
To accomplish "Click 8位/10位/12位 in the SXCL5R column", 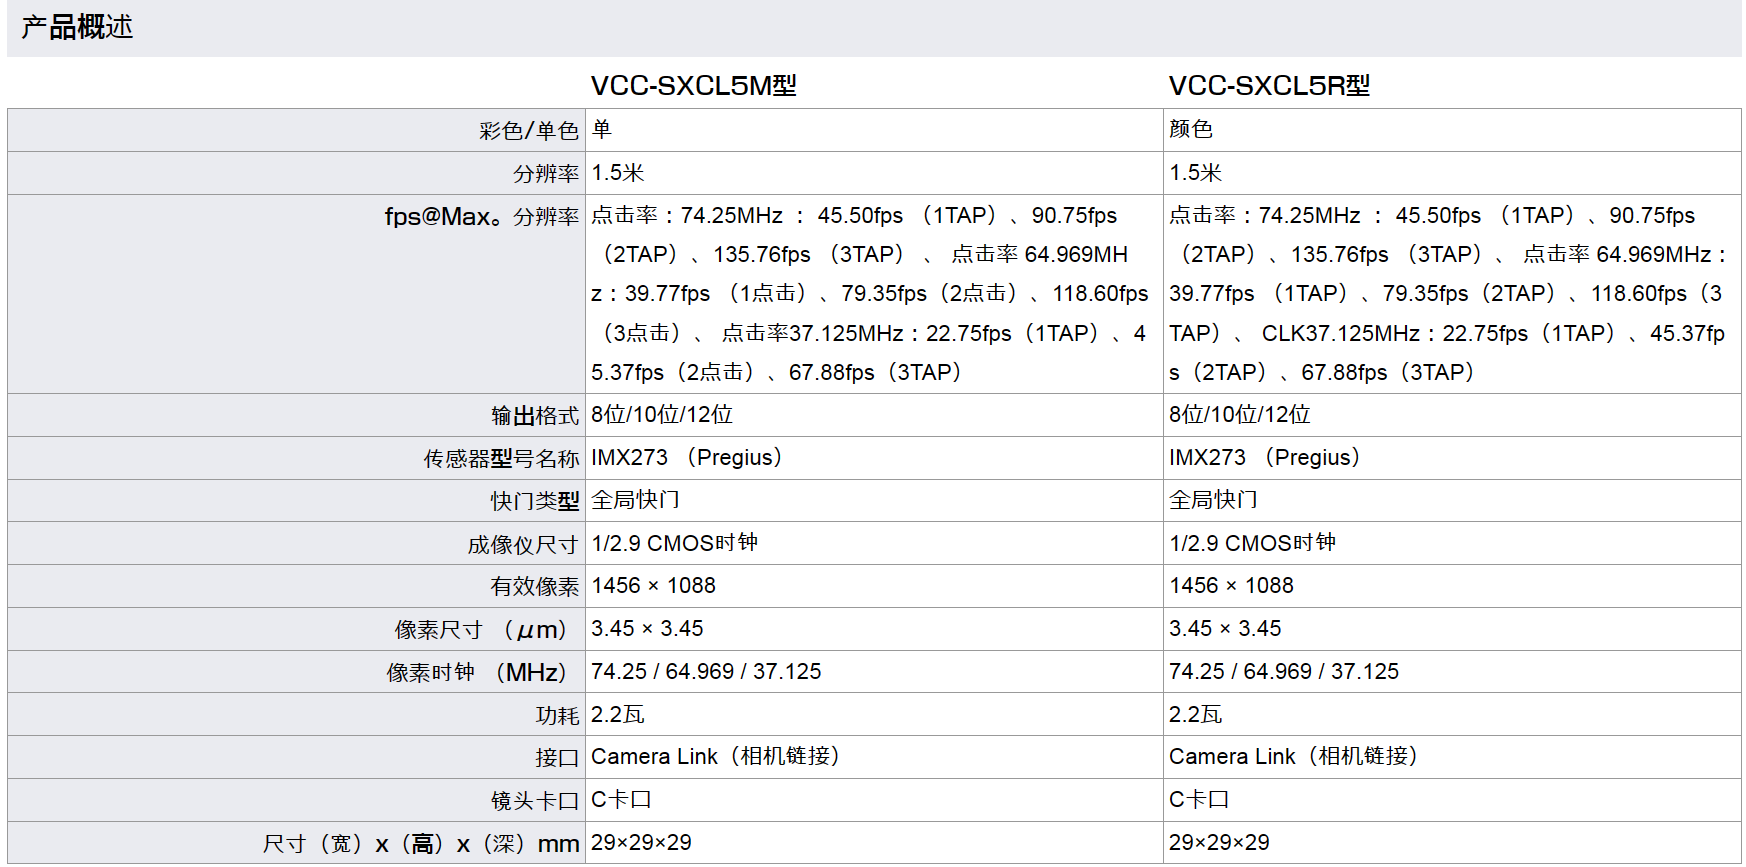I will [1240, 415].
